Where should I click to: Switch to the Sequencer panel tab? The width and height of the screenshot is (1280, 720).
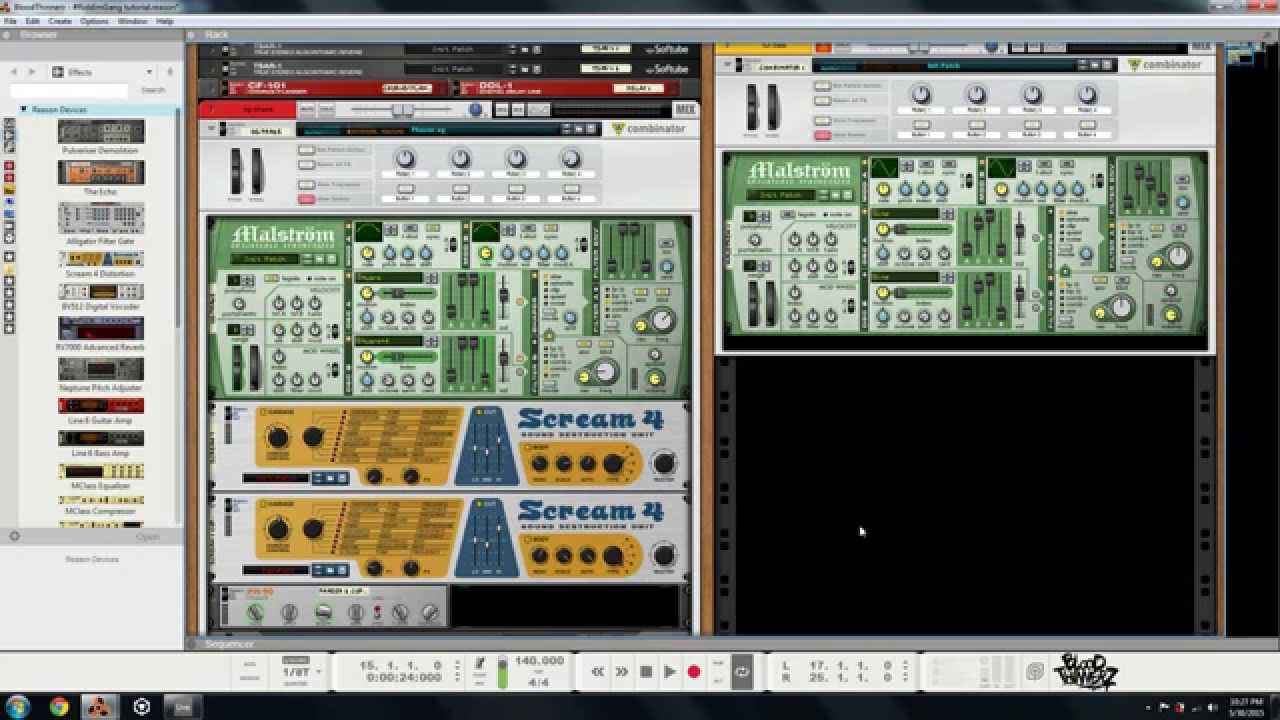click(x=229, y=644)
